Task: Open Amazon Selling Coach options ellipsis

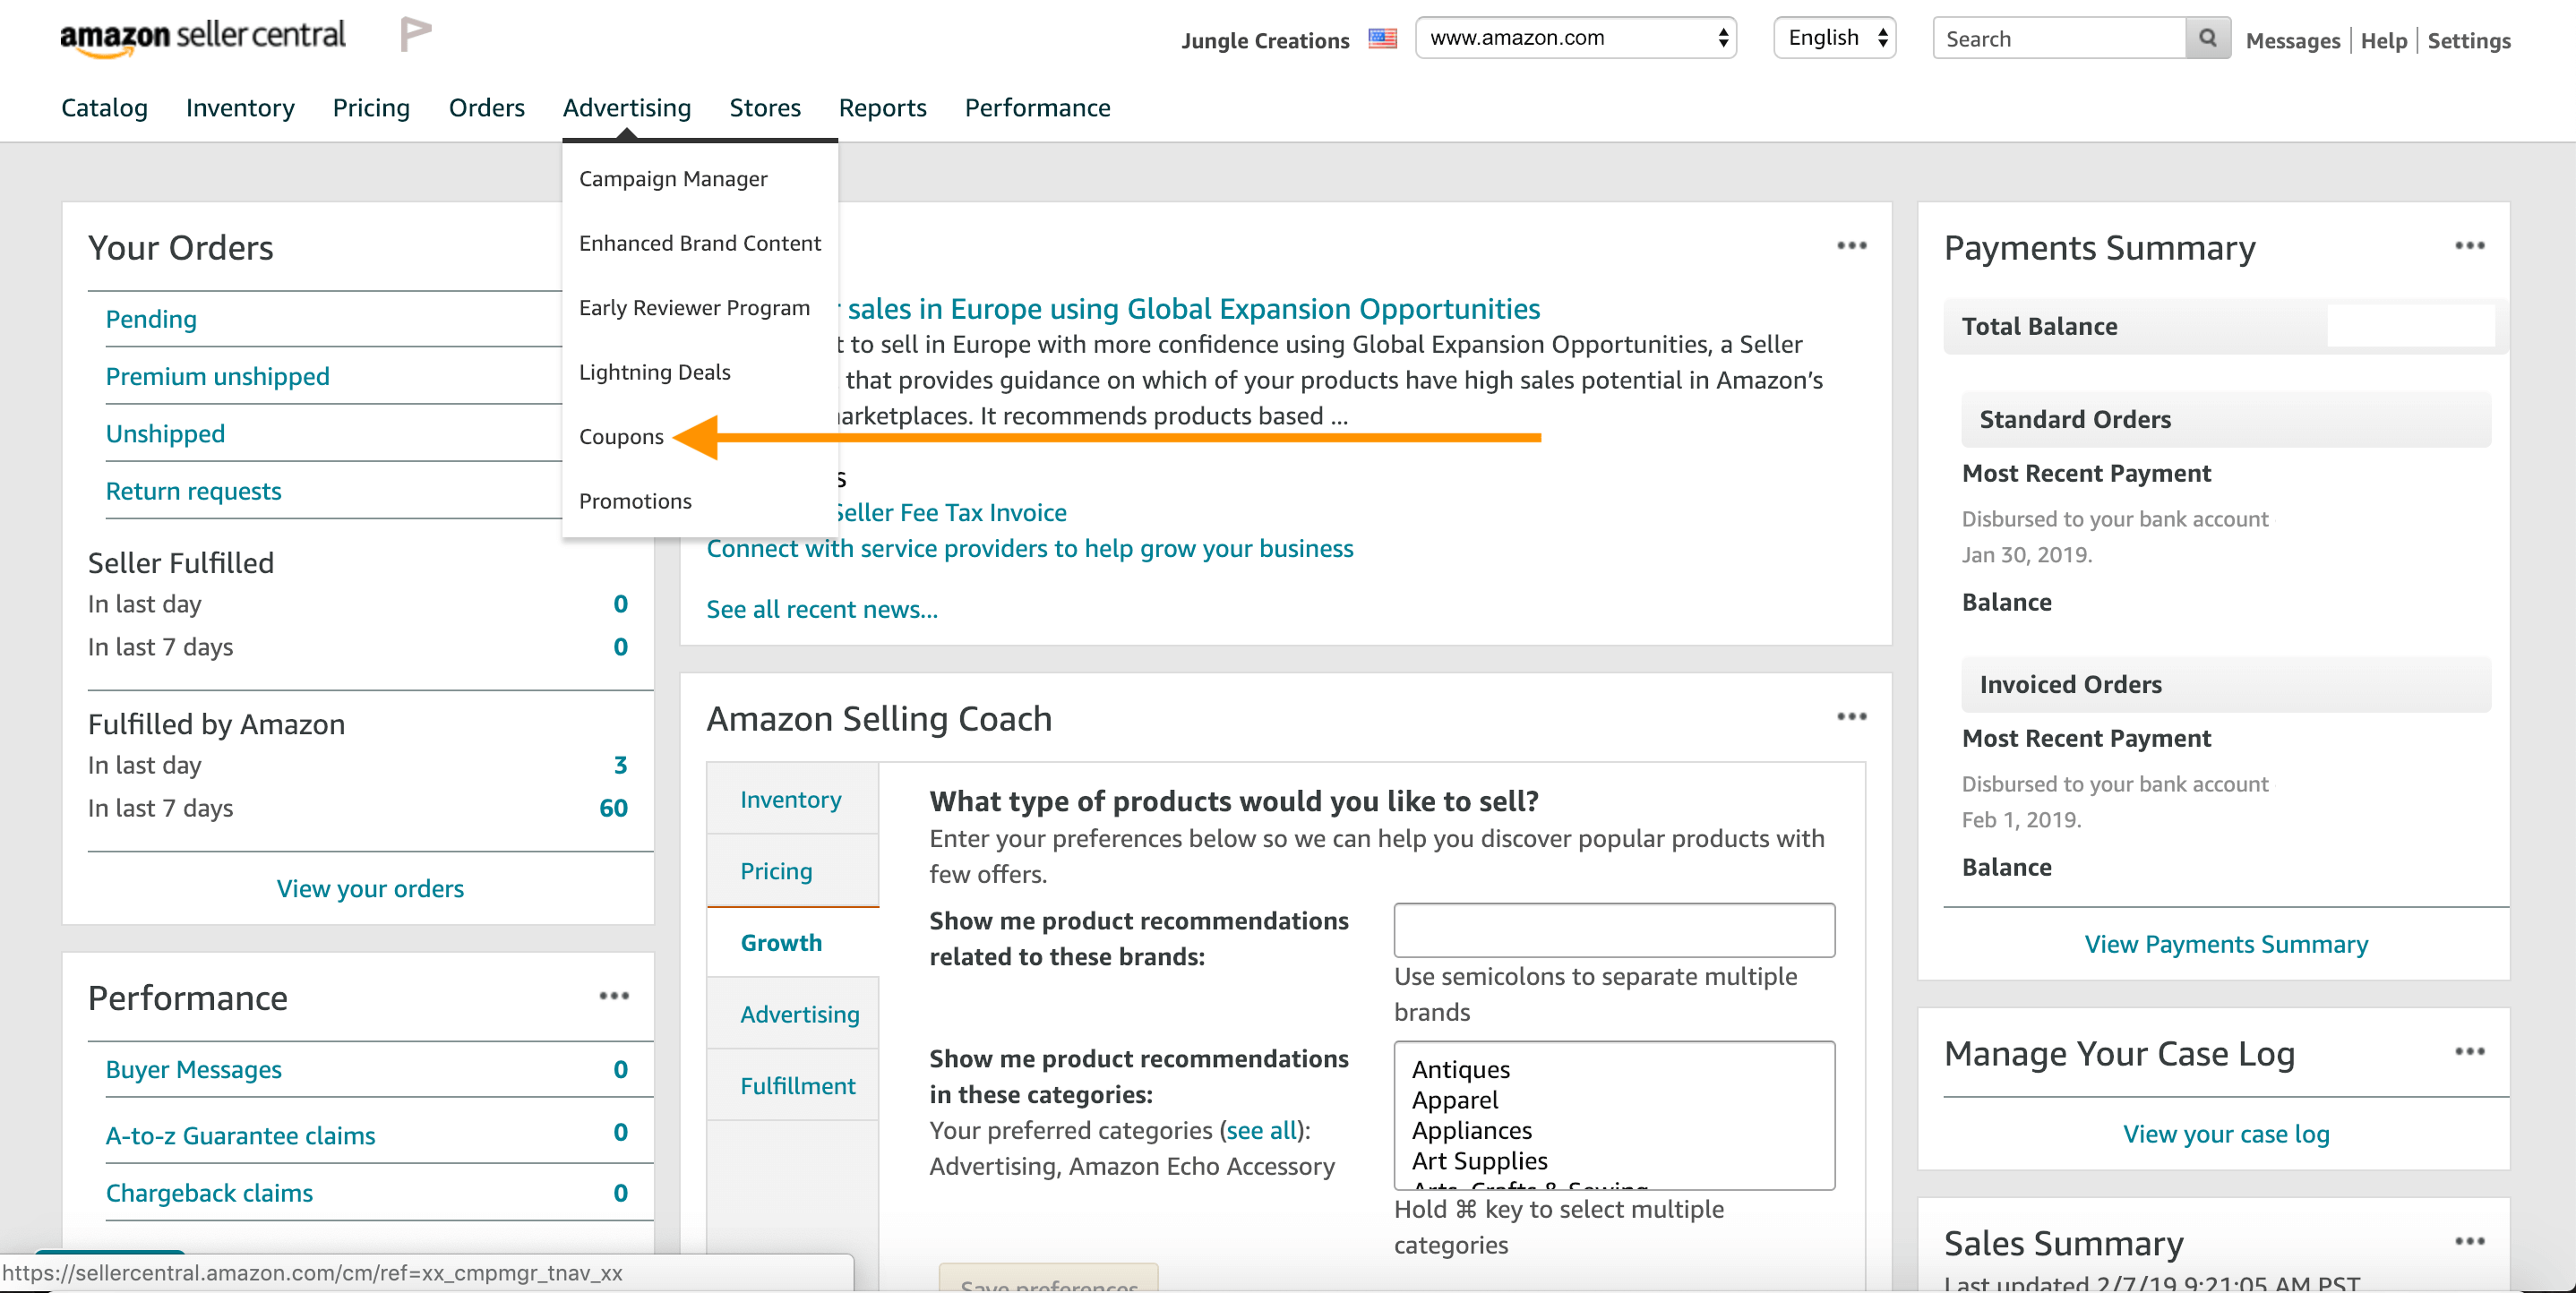Action: 1851,717
